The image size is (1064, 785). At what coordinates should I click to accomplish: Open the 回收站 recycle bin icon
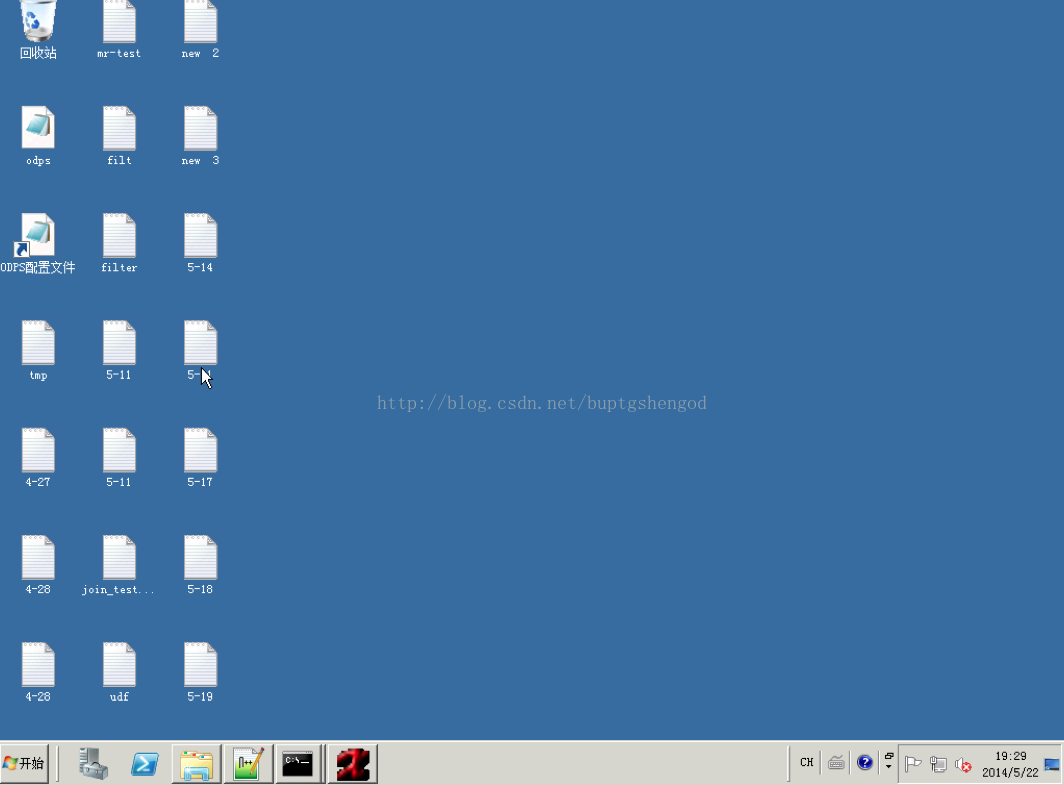pyautogui.click(x=37, y=28)
